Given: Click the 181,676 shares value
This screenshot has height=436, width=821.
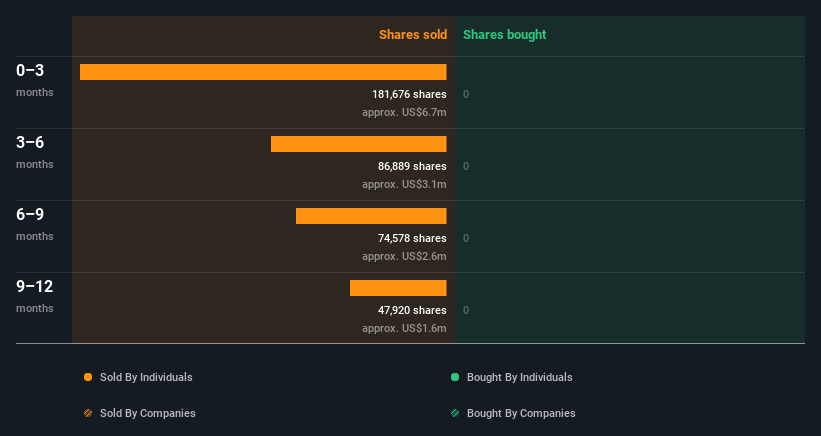Looking at the screenshot, I should pyautogui.click(x=409, y=94).
